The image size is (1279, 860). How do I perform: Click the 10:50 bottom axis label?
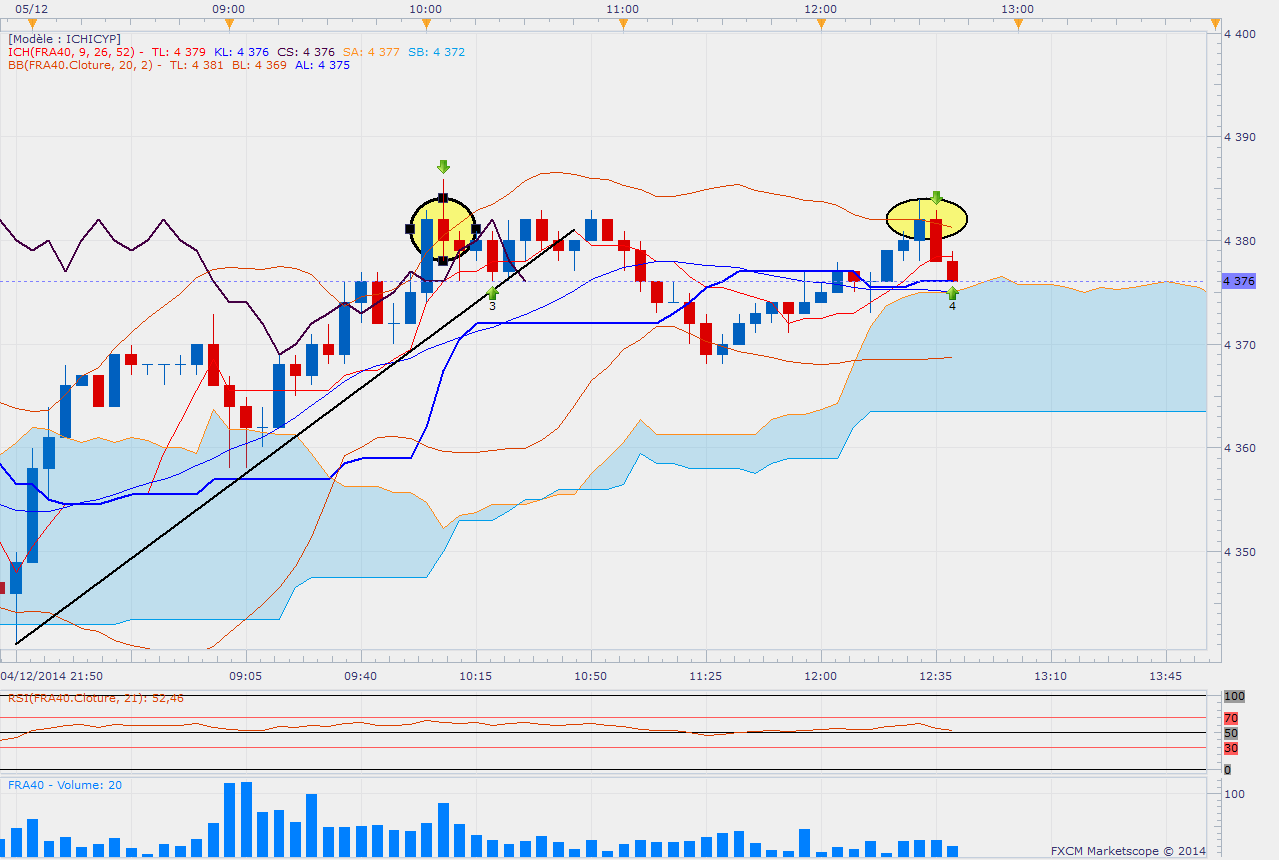(x=591, y=676)
